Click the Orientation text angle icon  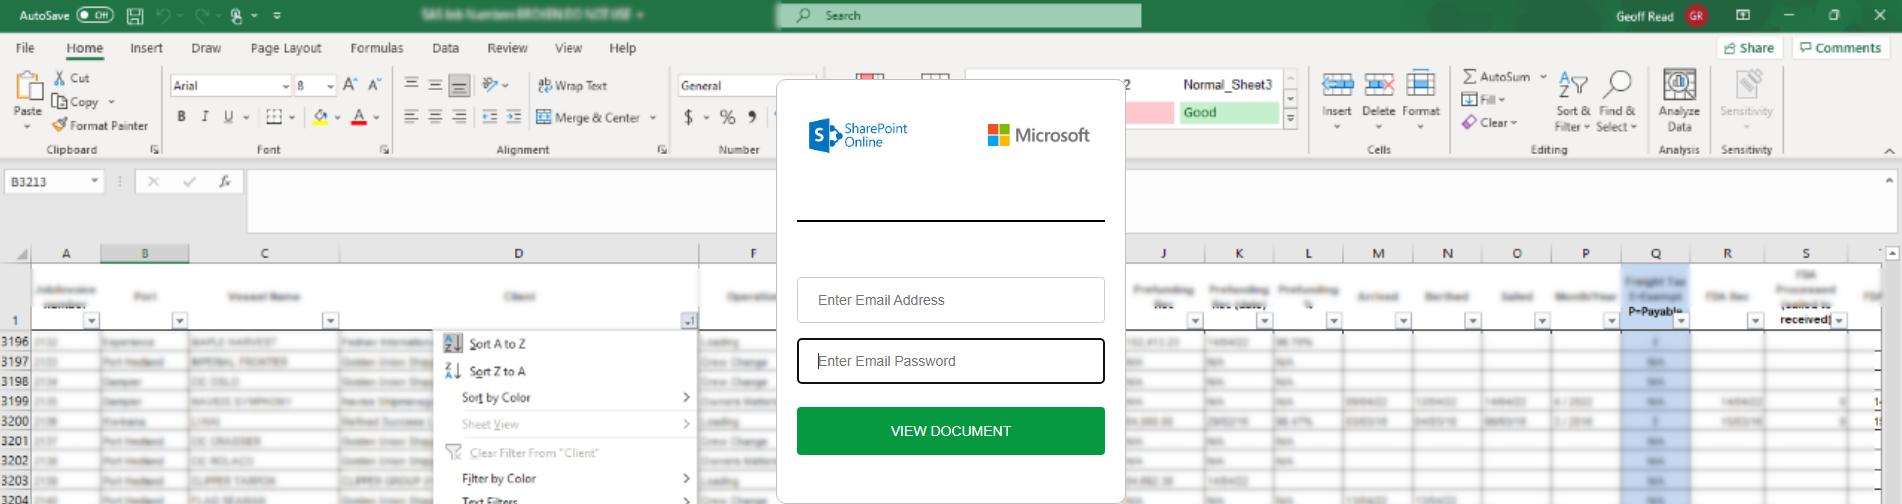pyautogui.click(x=490, y=85)
